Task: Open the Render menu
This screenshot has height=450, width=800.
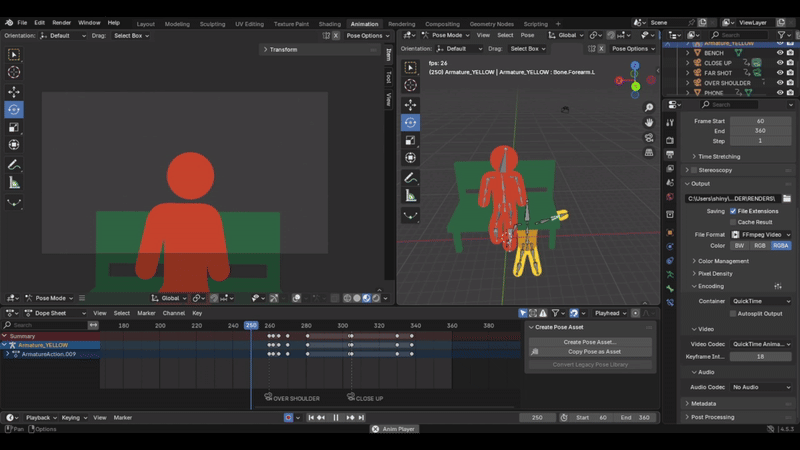Action: [x=61, y=22]
